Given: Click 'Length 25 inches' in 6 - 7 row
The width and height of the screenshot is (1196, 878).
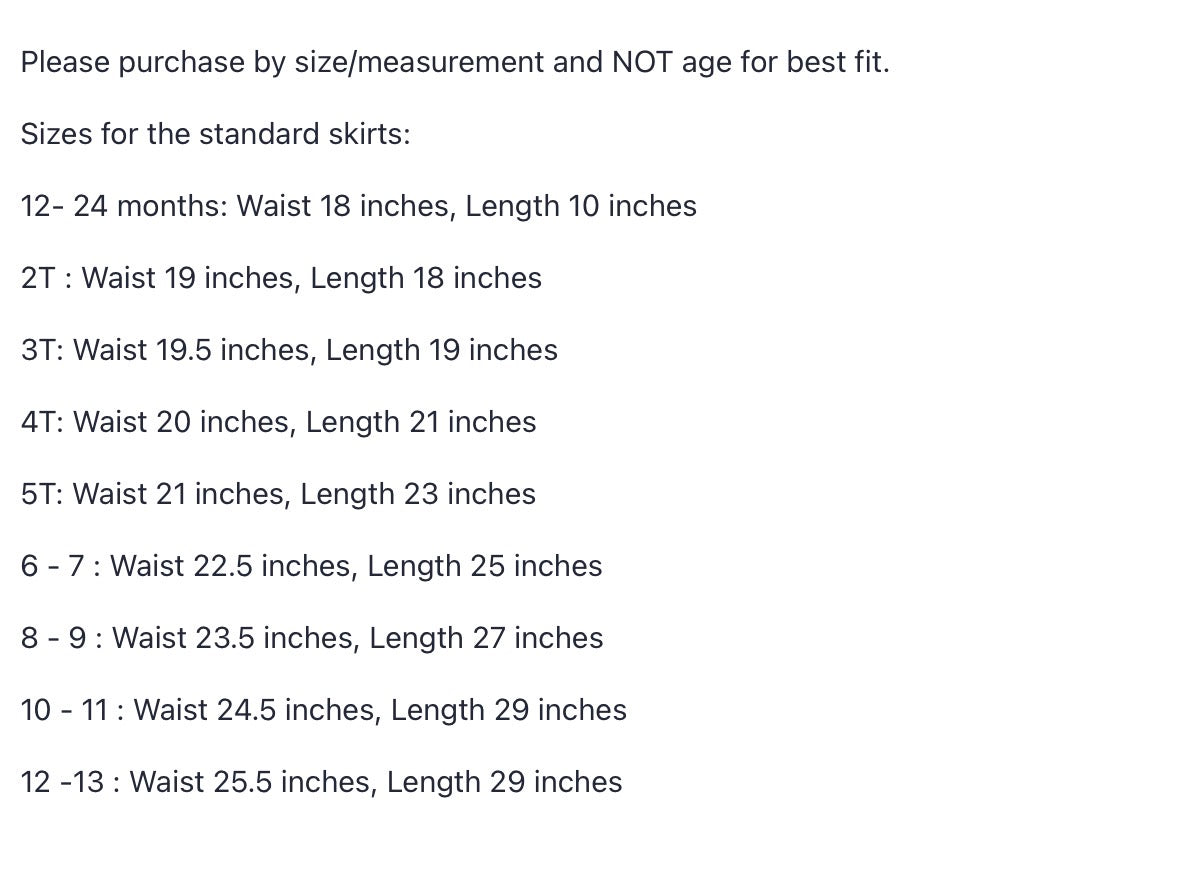Looking at the screenshot, I should point(485,566).
